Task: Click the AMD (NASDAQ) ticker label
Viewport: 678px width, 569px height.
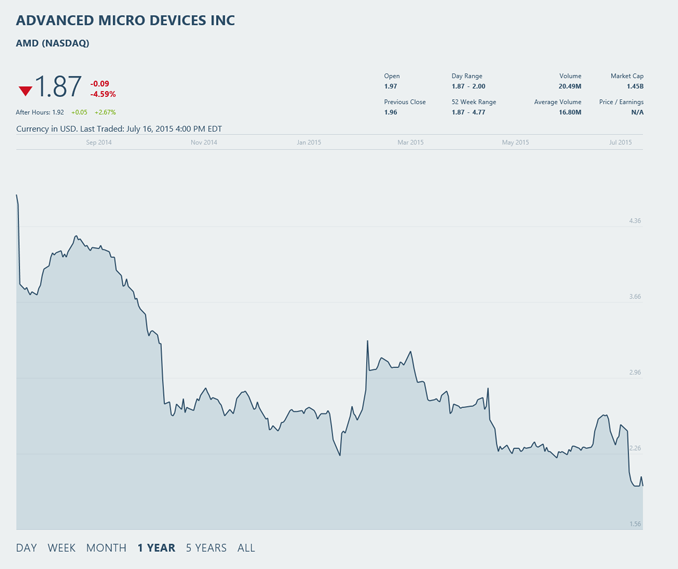Action: (53, 43)
